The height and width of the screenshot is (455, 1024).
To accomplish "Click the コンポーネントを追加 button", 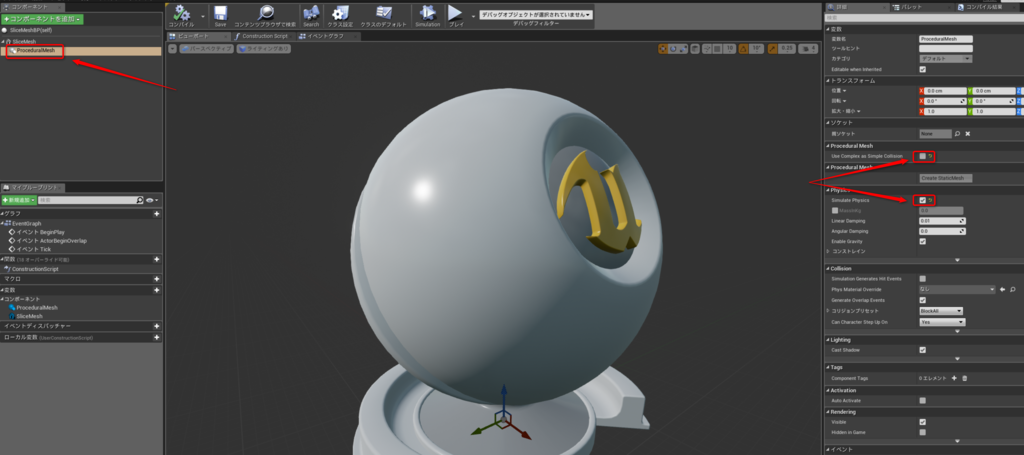I will click(x=42, y=20).
